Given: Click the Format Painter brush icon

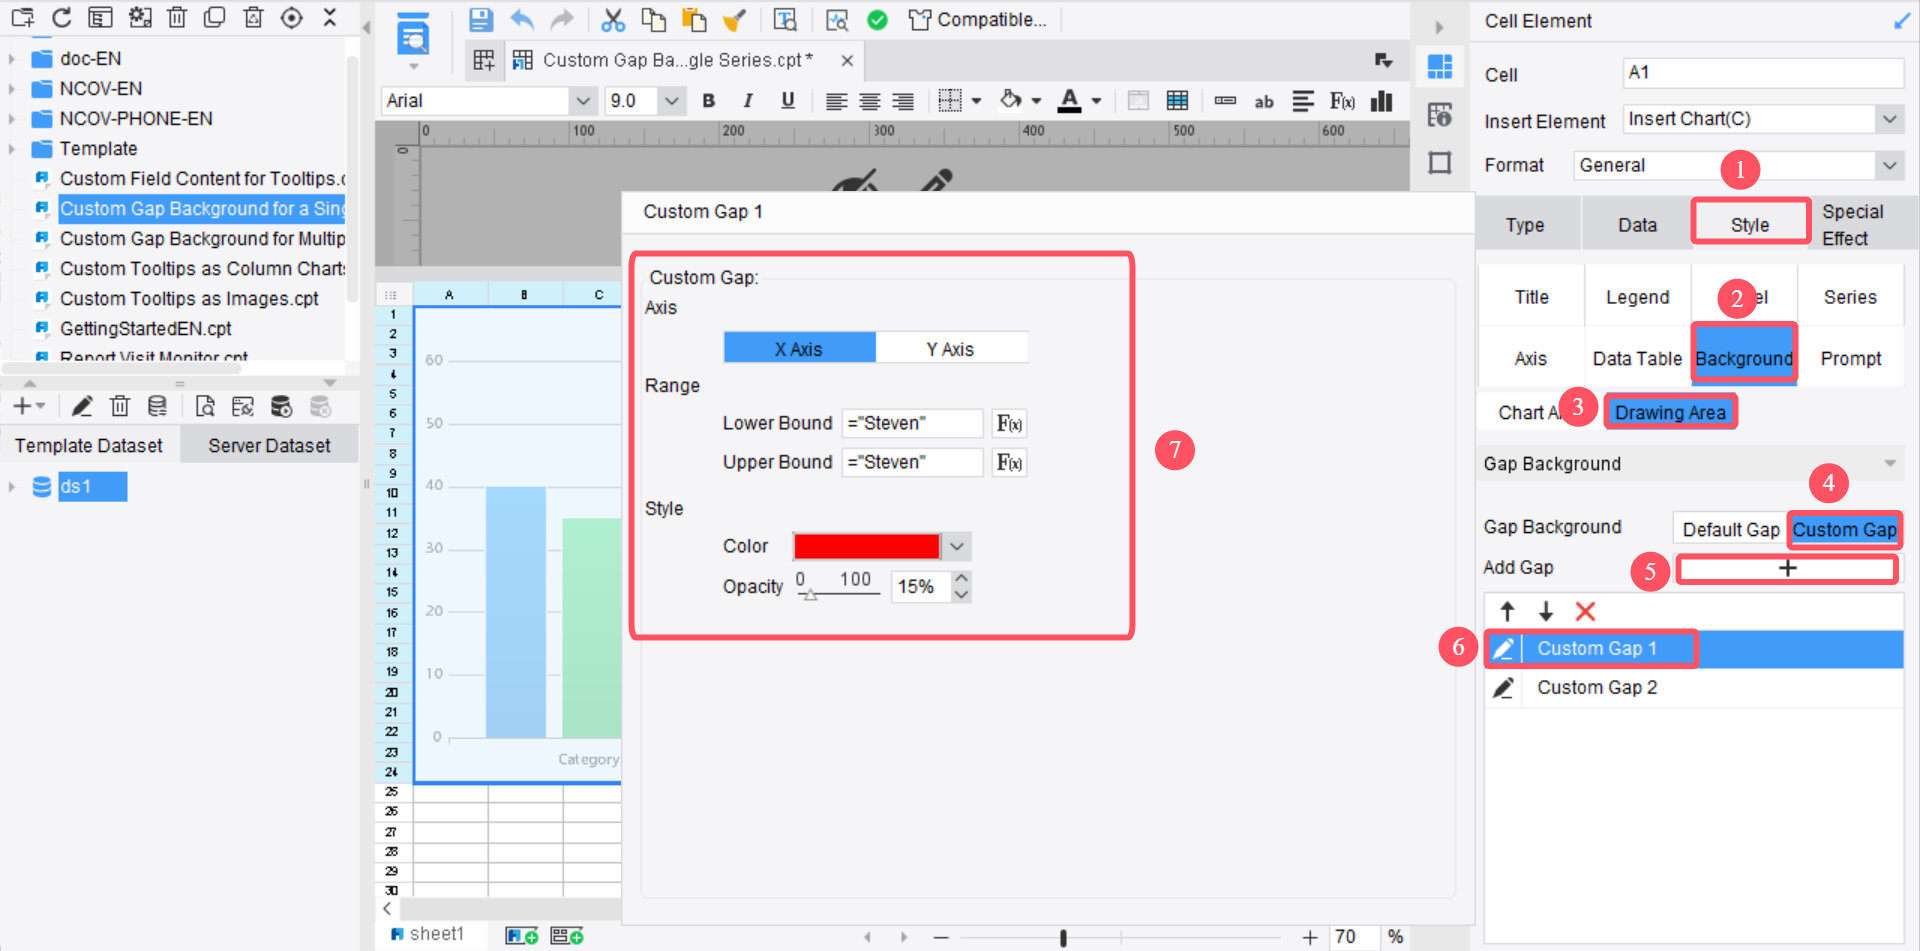Looking at the screenshot, I should pos(734,19).
